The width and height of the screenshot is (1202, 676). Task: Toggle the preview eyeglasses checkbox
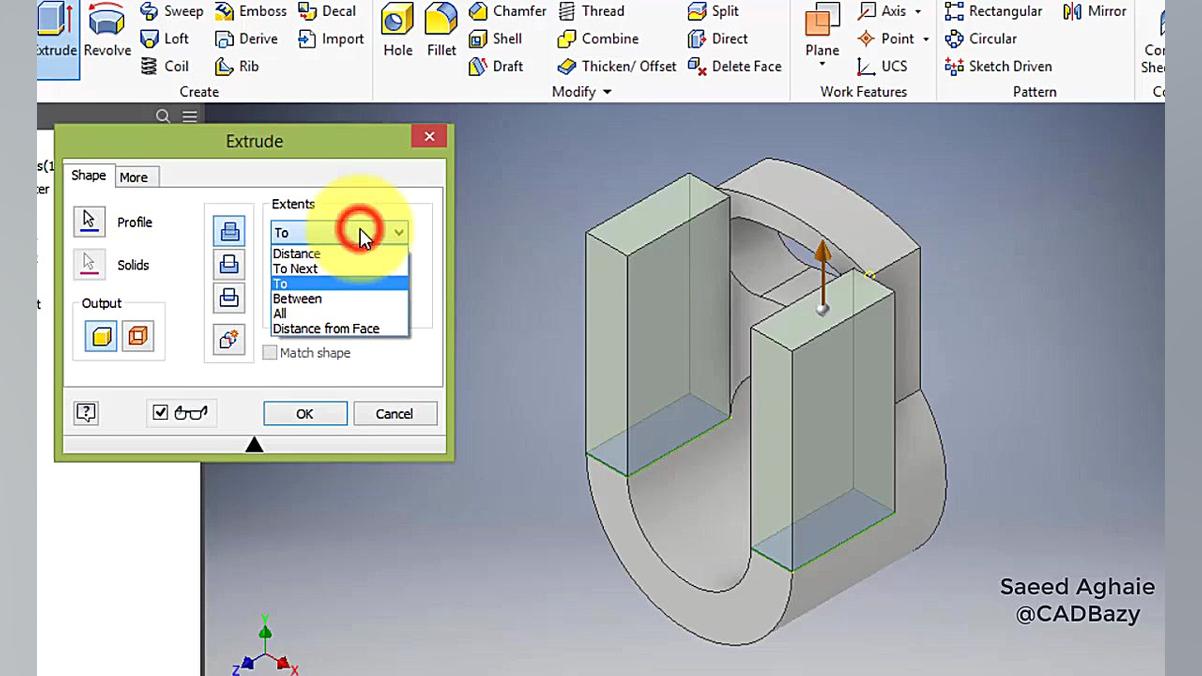point(160,412)
